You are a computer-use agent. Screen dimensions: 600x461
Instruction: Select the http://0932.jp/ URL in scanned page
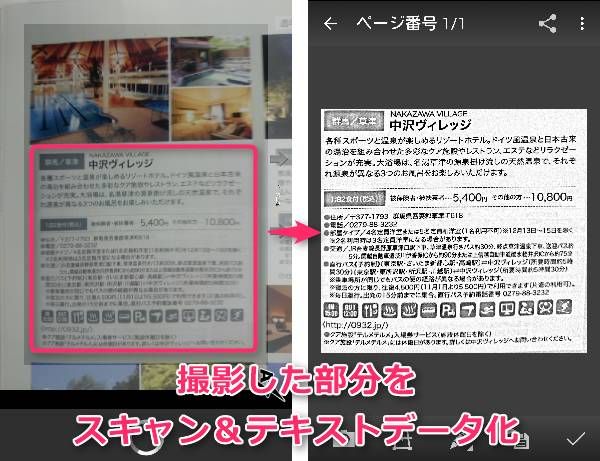tap(356, 325)
